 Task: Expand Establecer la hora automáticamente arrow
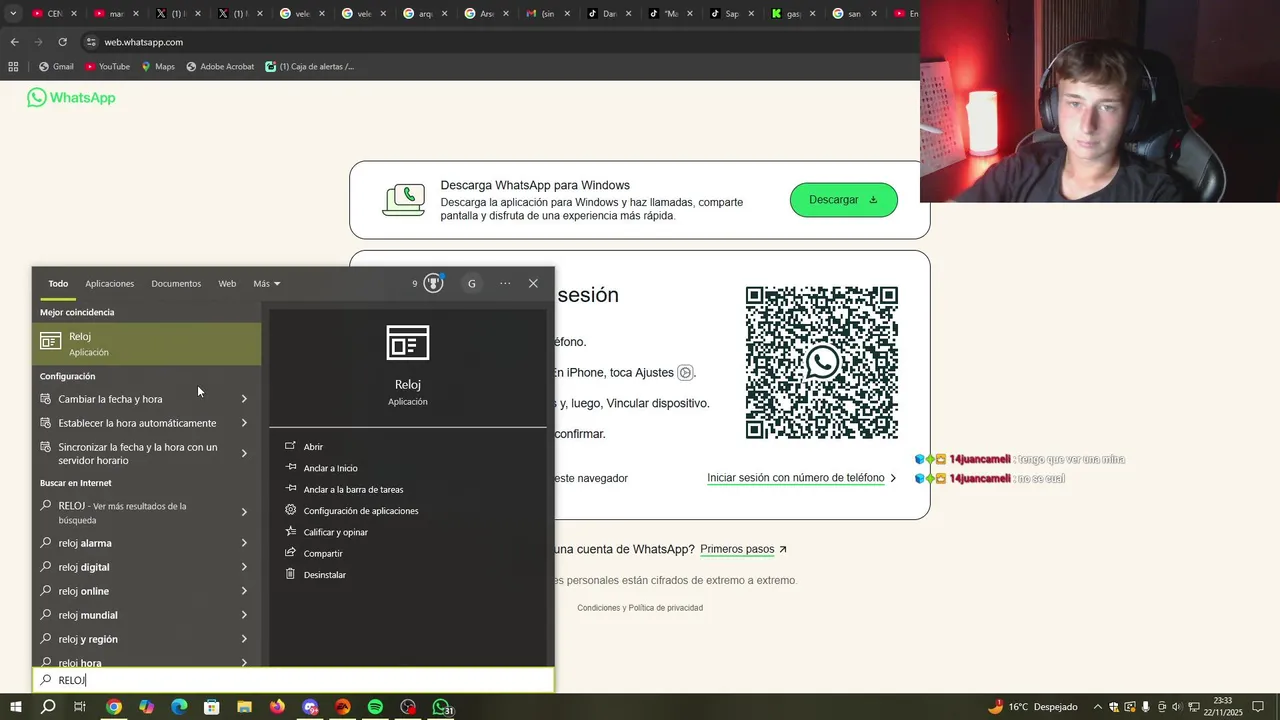[x=244, y=423]
